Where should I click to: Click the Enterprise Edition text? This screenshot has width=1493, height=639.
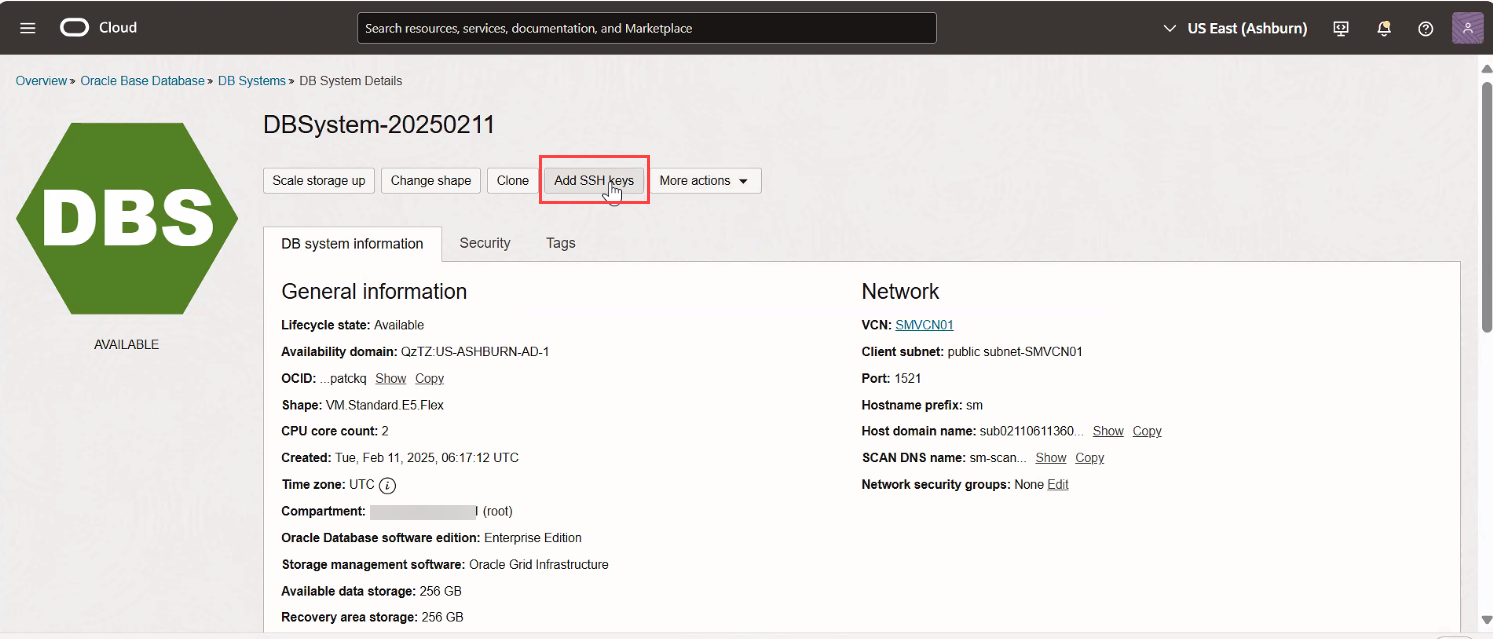point(533,538)
